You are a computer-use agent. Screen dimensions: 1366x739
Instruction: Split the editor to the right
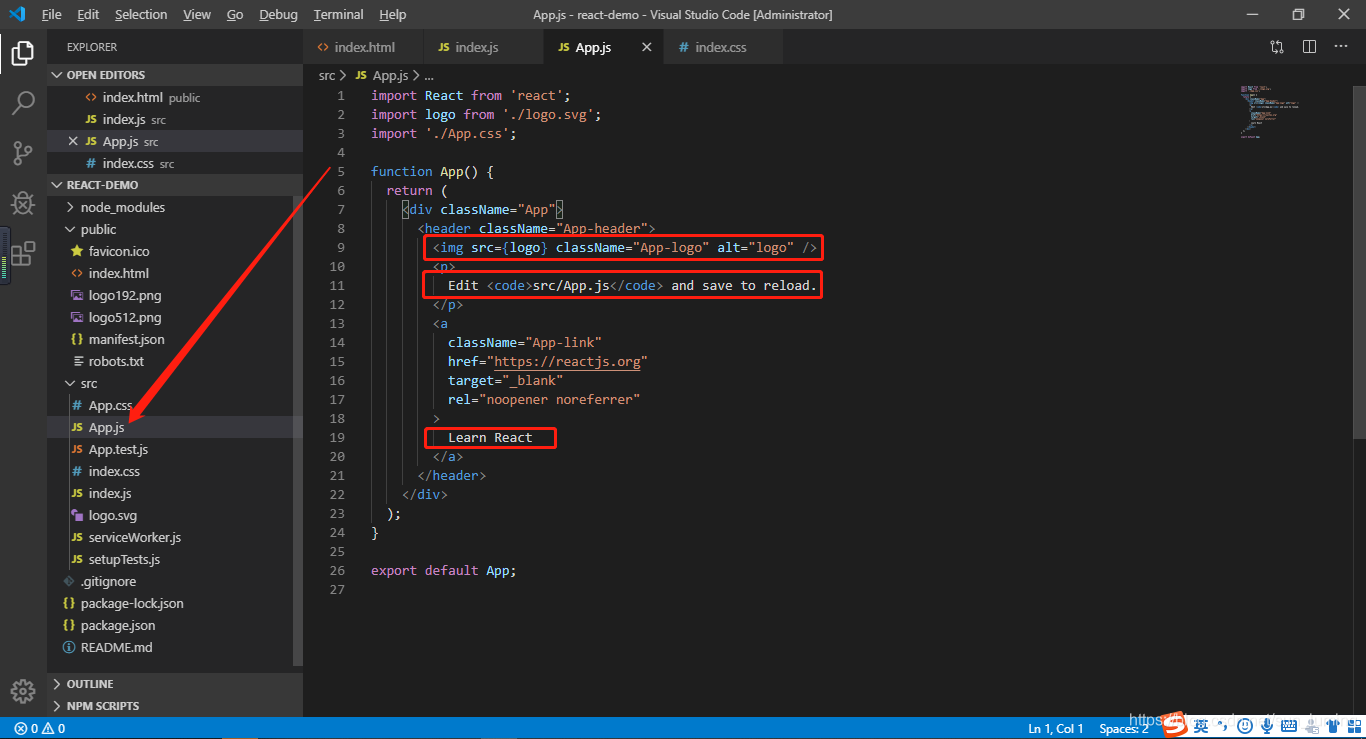click(x=1309, y=47)
